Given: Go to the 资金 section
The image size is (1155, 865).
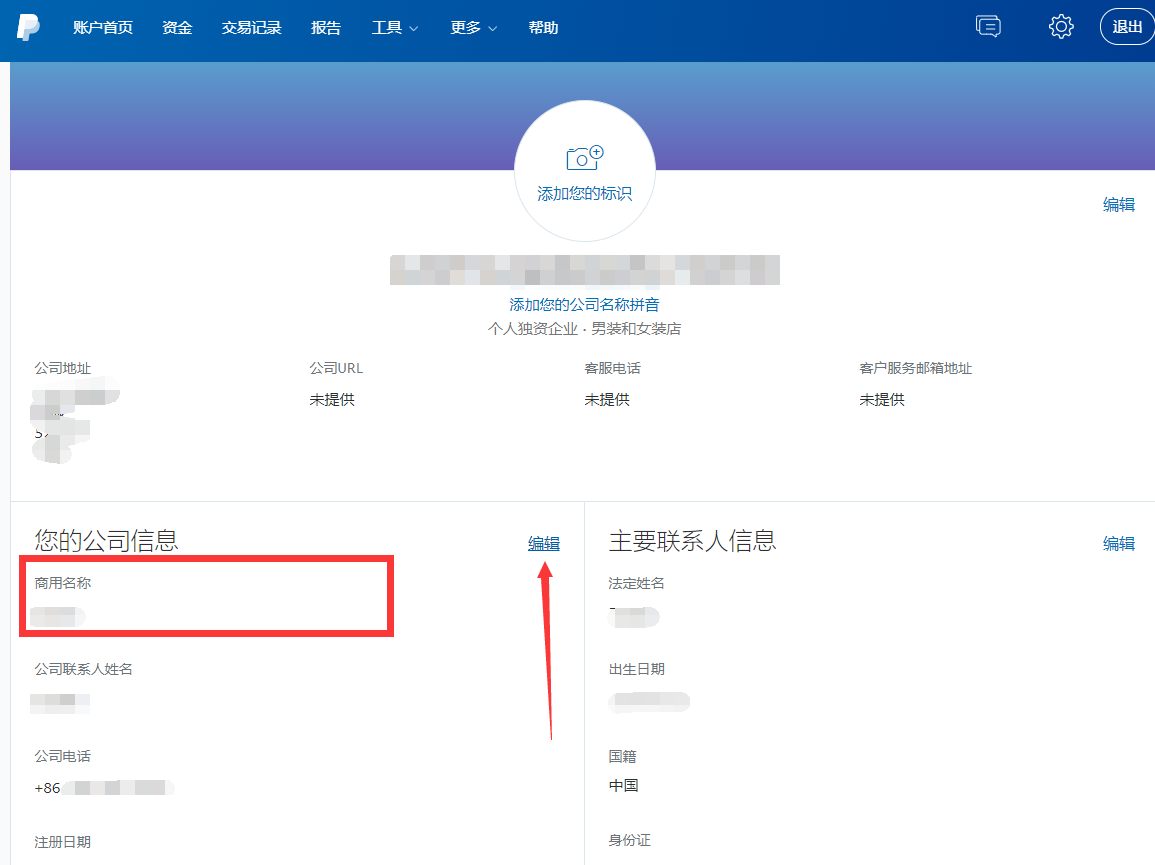Looking at the screenshot, I should [x=176, y=28].
